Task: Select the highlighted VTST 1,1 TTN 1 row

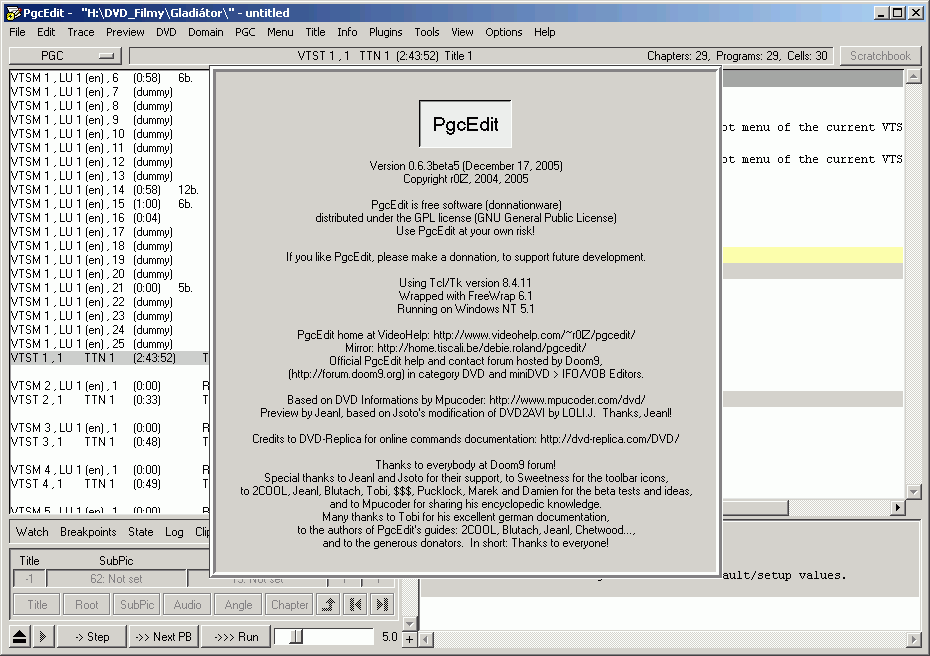Action: pos(110,358)
